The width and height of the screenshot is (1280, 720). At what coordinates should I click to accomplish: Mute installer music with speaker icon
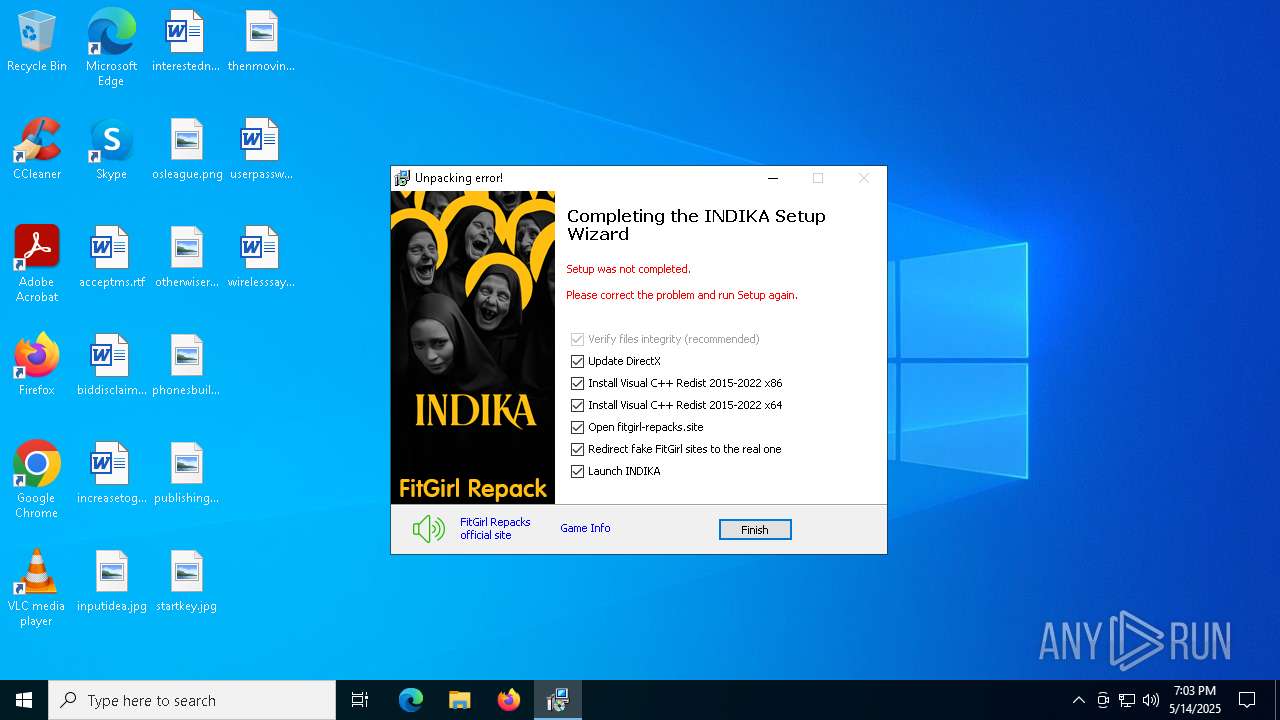[429, 529]
